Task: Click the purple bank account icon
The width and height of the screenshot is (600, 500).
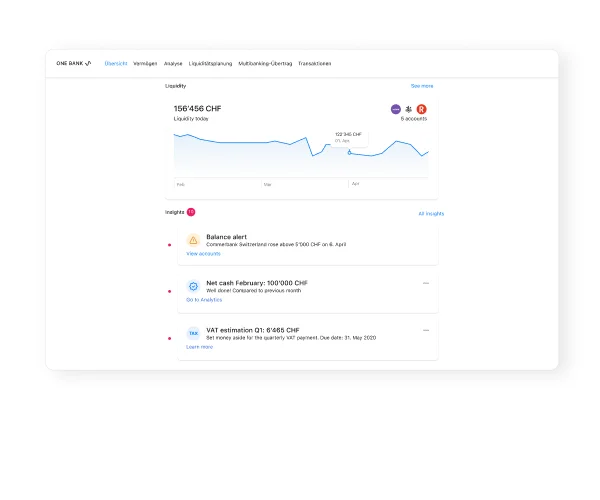Action: [395, 109]
